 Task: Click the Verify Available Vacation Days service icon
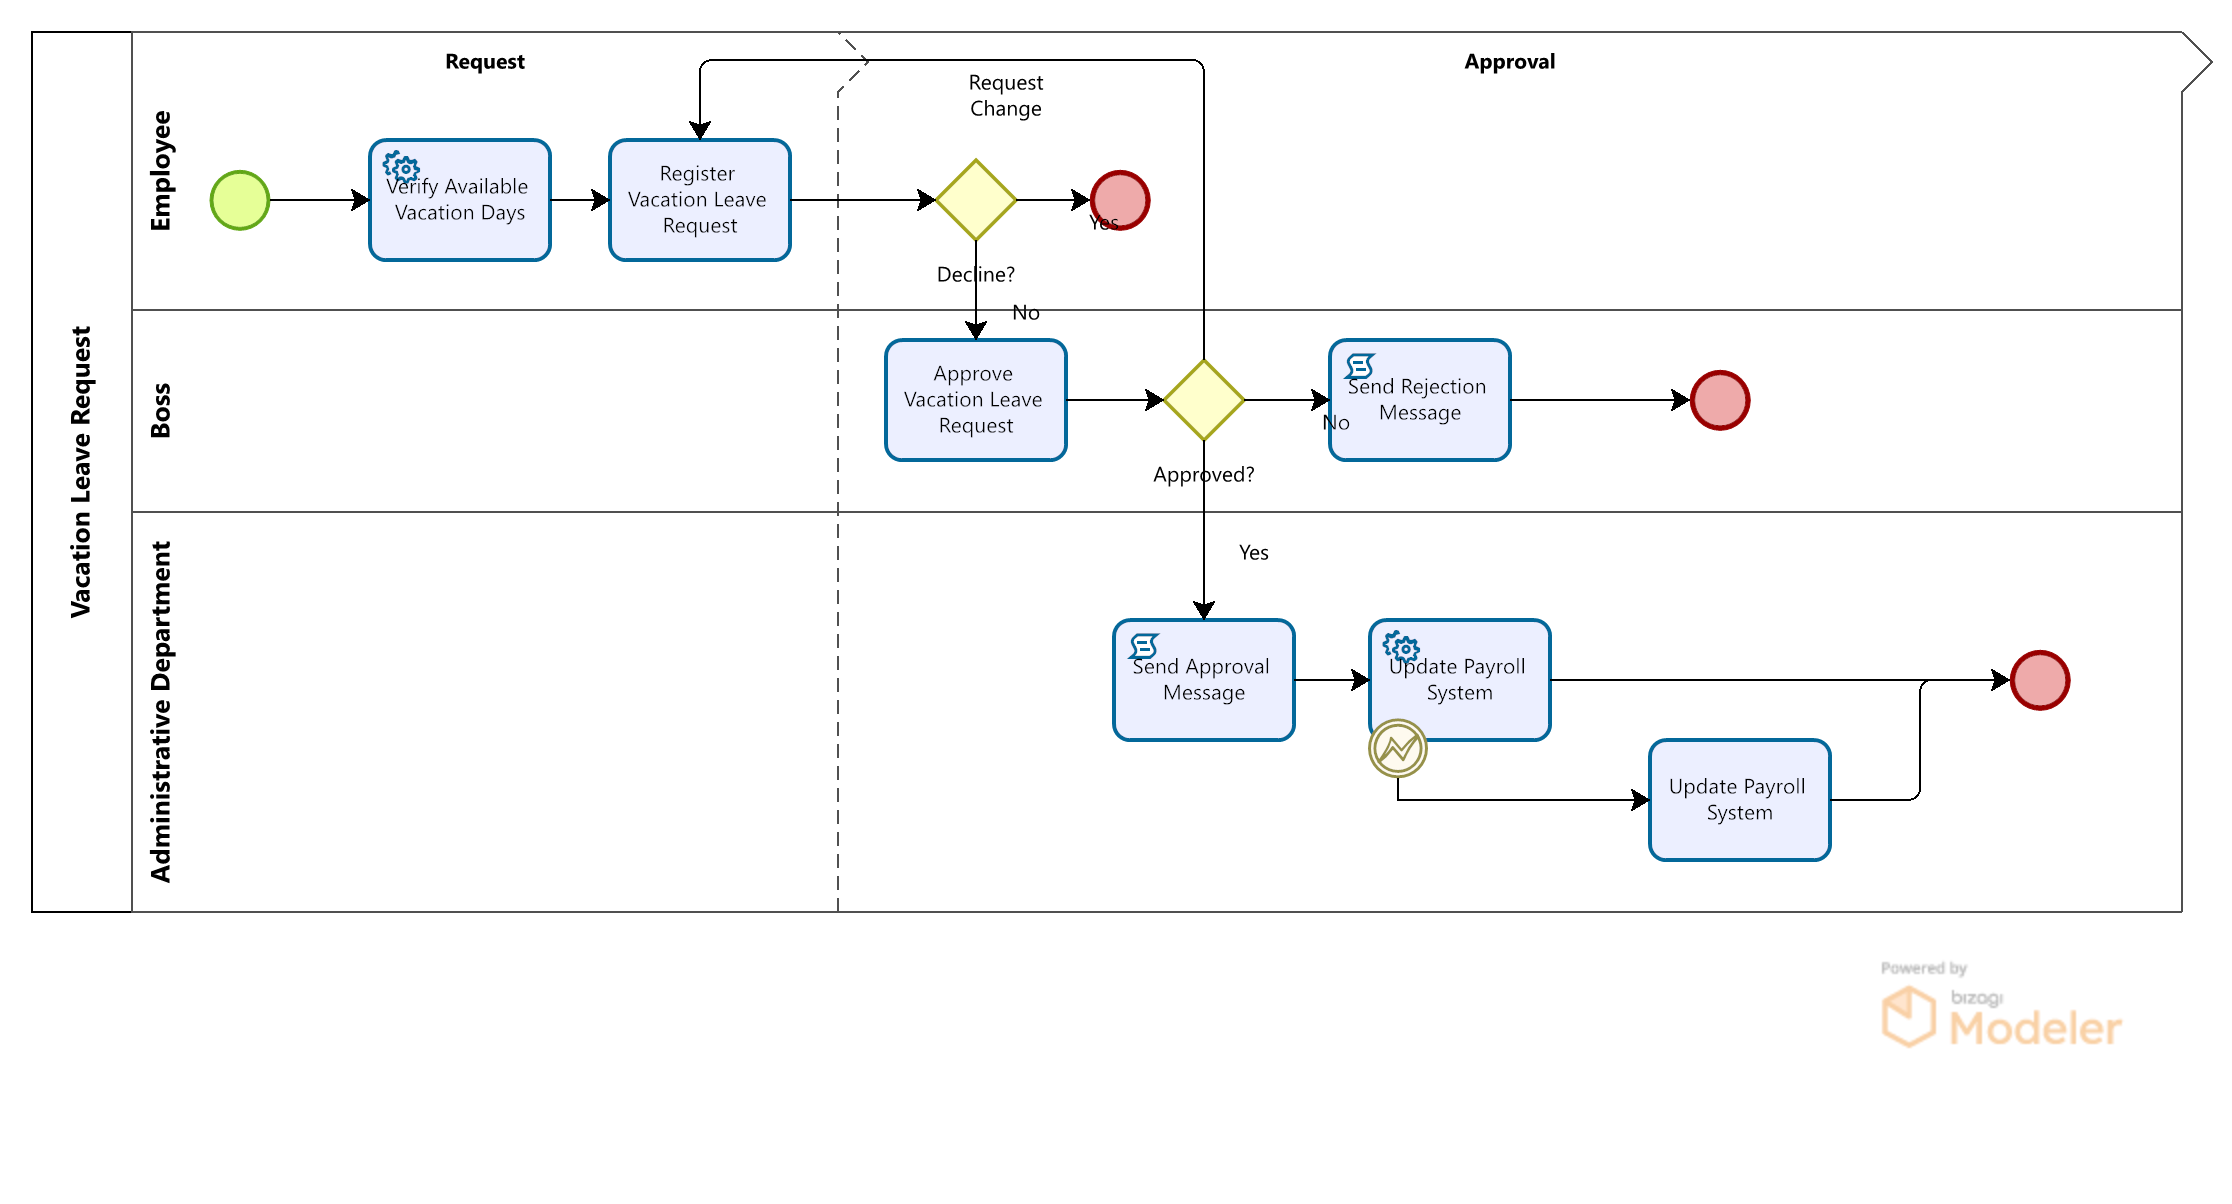click(x=397, y=168)
